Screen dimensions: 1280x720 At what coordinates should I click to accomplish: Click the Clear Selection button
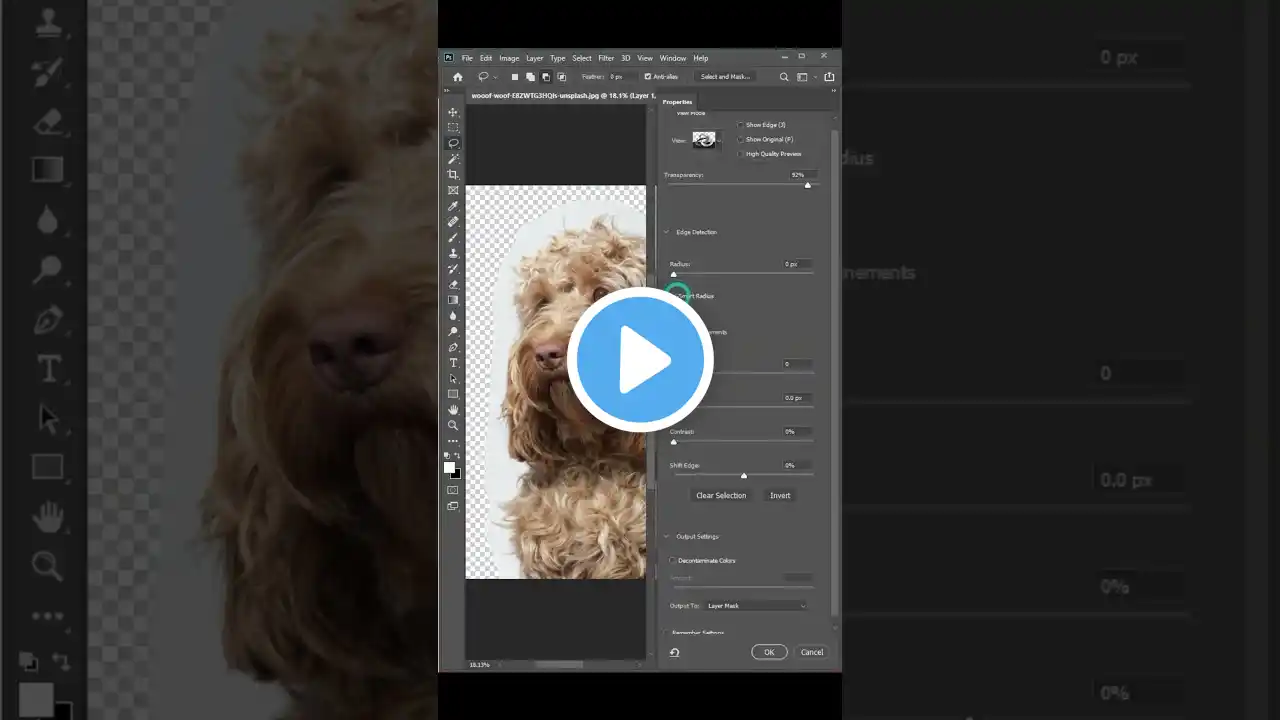coord(721,495)
